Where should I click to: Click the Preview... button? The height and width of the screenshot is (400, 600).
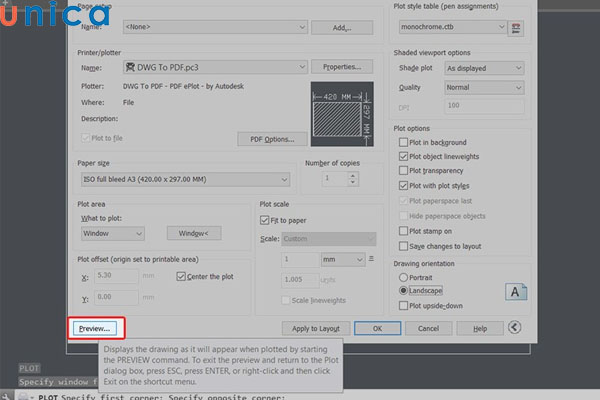95,328
